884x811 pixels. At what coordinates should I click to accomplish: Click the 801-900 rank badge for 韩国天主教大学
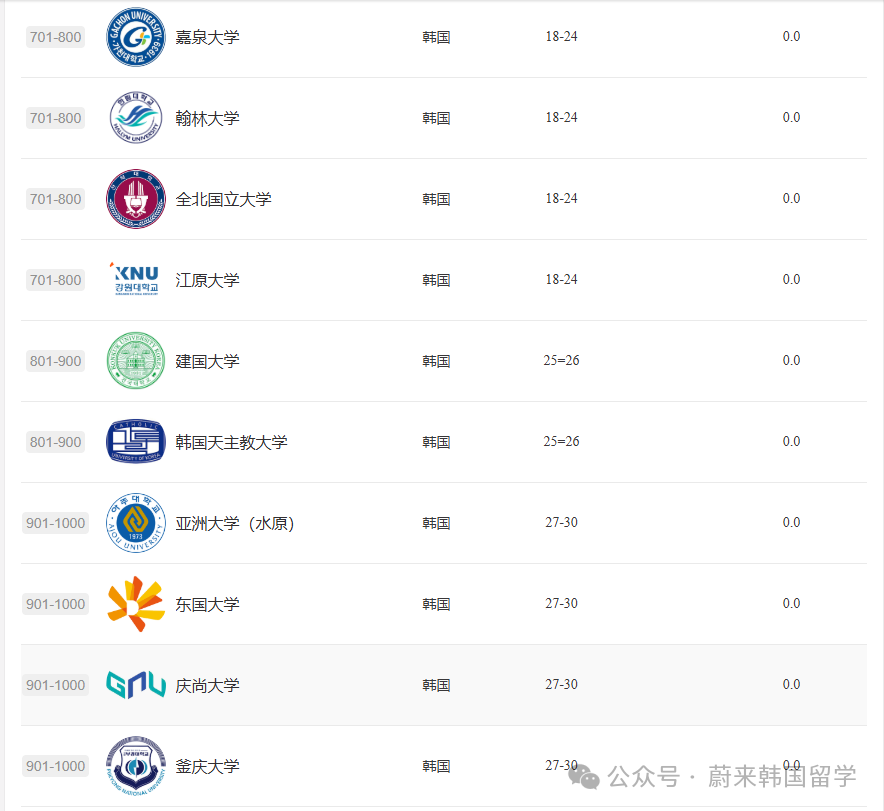click(x=55, y=442)
